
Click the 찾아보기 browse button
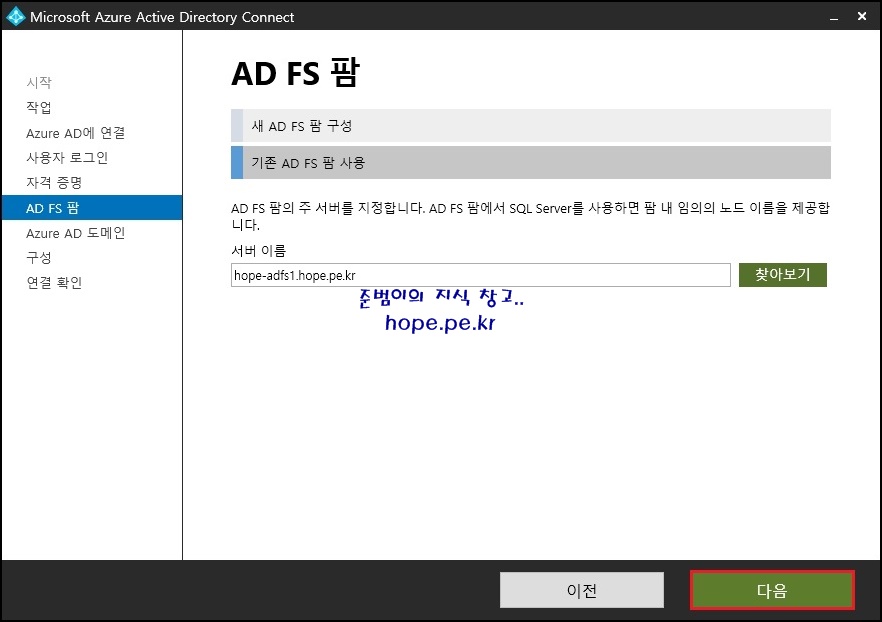point(782,275)
